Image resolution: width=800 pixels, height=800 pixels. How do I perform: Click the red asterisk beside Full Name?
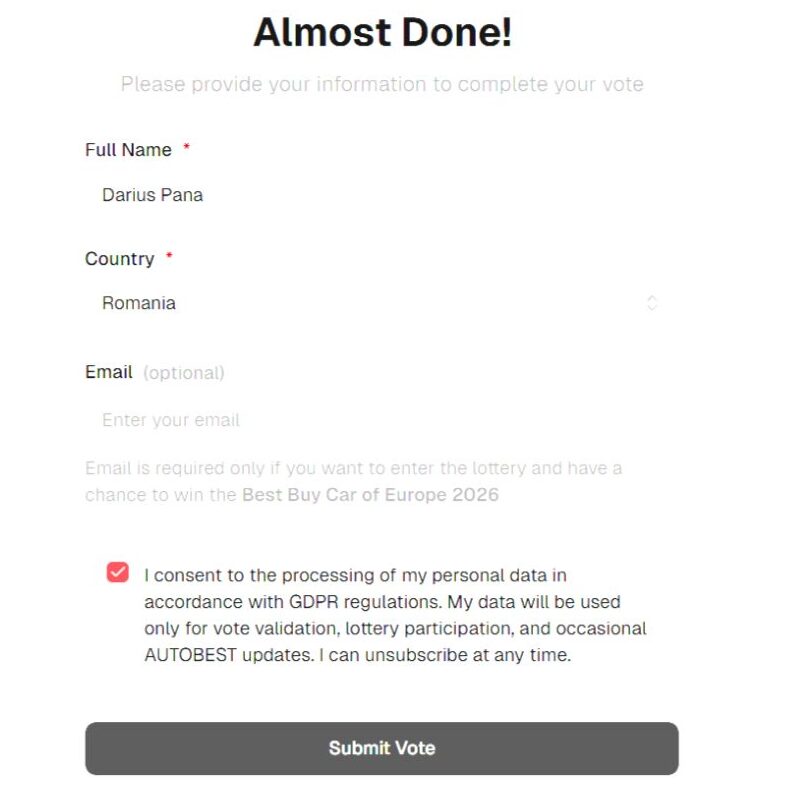[x=186, y=148]
